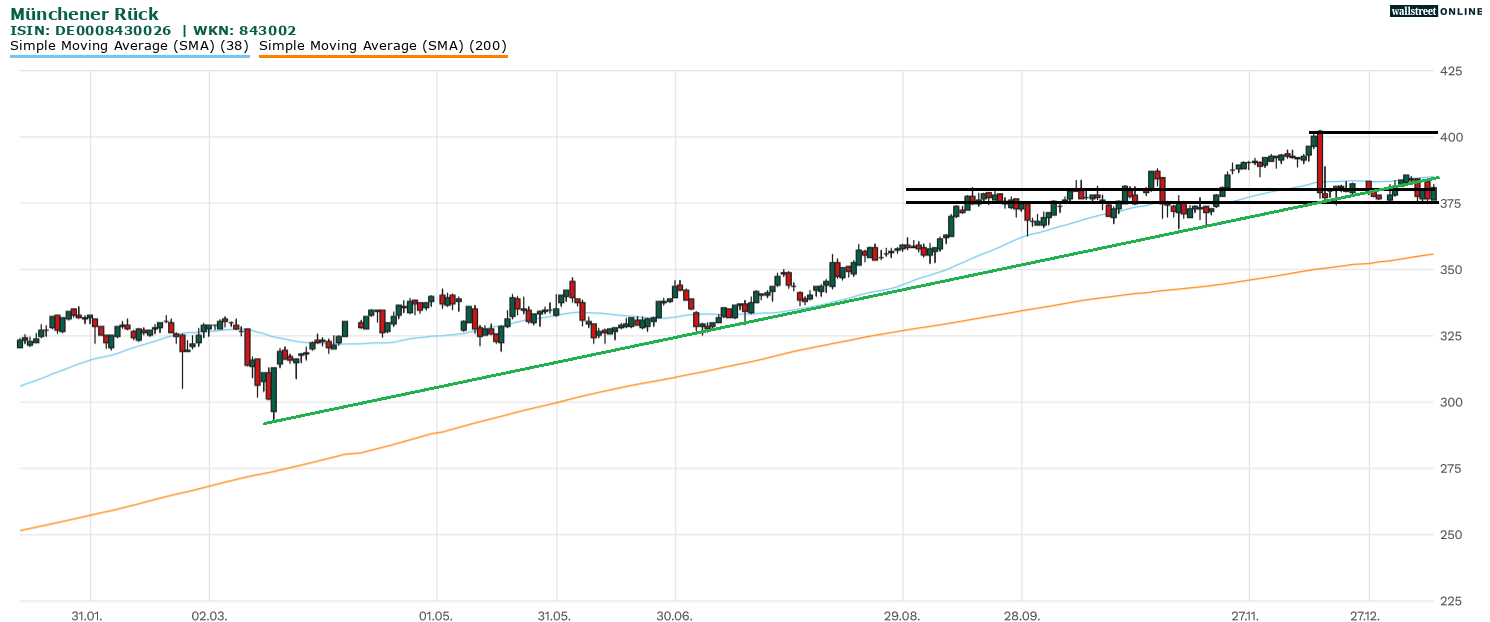The height and width of the screenshot is (622, 1490).
Task: Click the orange line under SMA (200)
Action: (x=383, y=57)
